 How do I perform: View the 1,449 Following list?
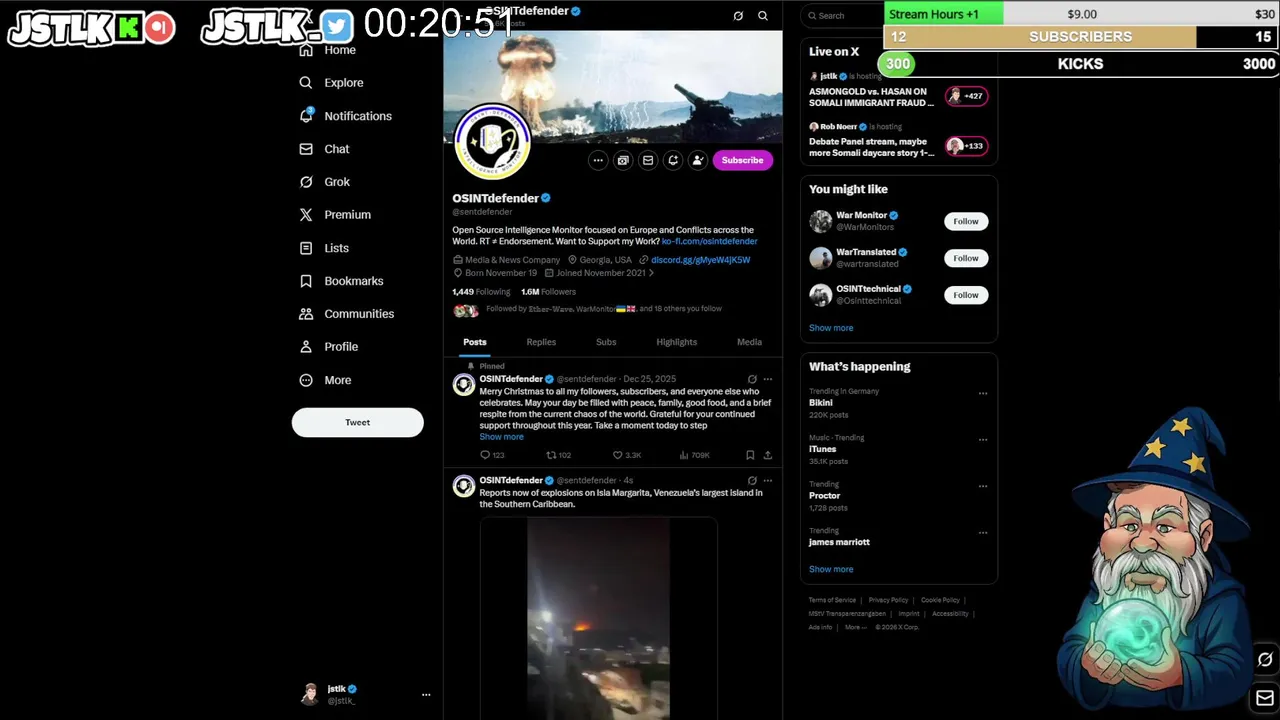(481, 292)
